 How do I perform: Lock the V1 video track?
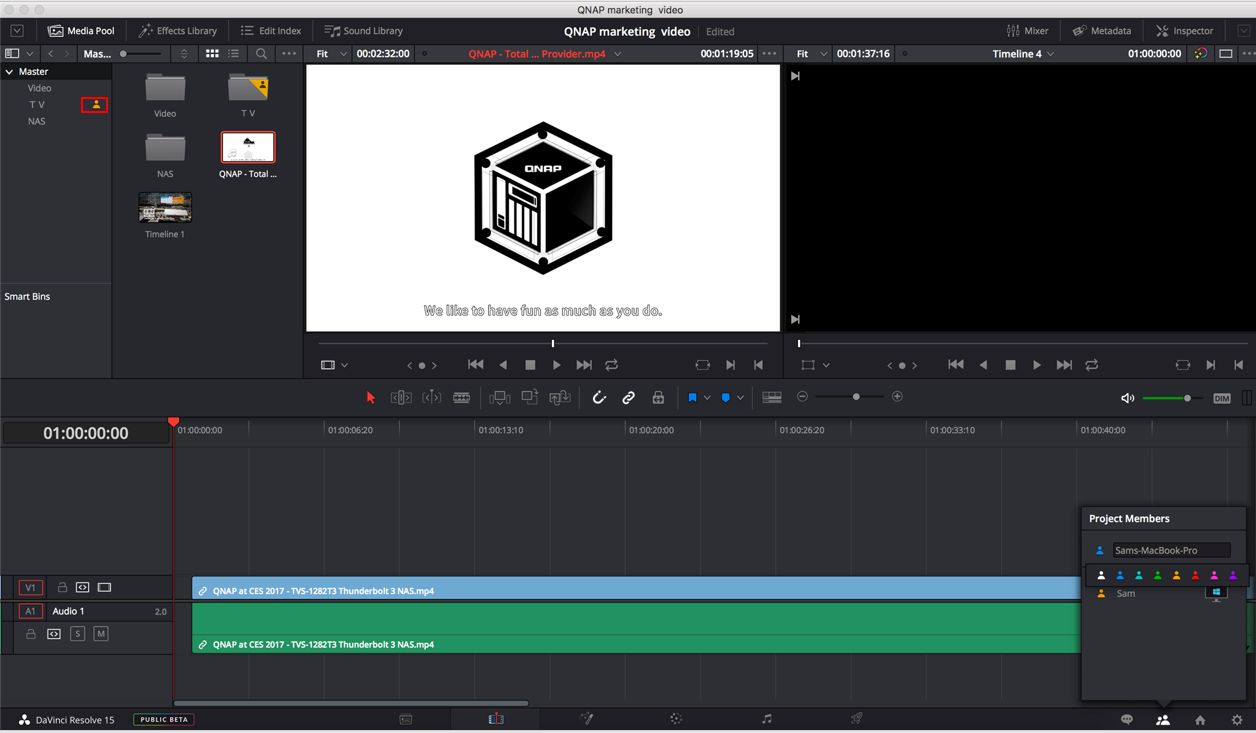pyautogui.click(x=62, y=588)
